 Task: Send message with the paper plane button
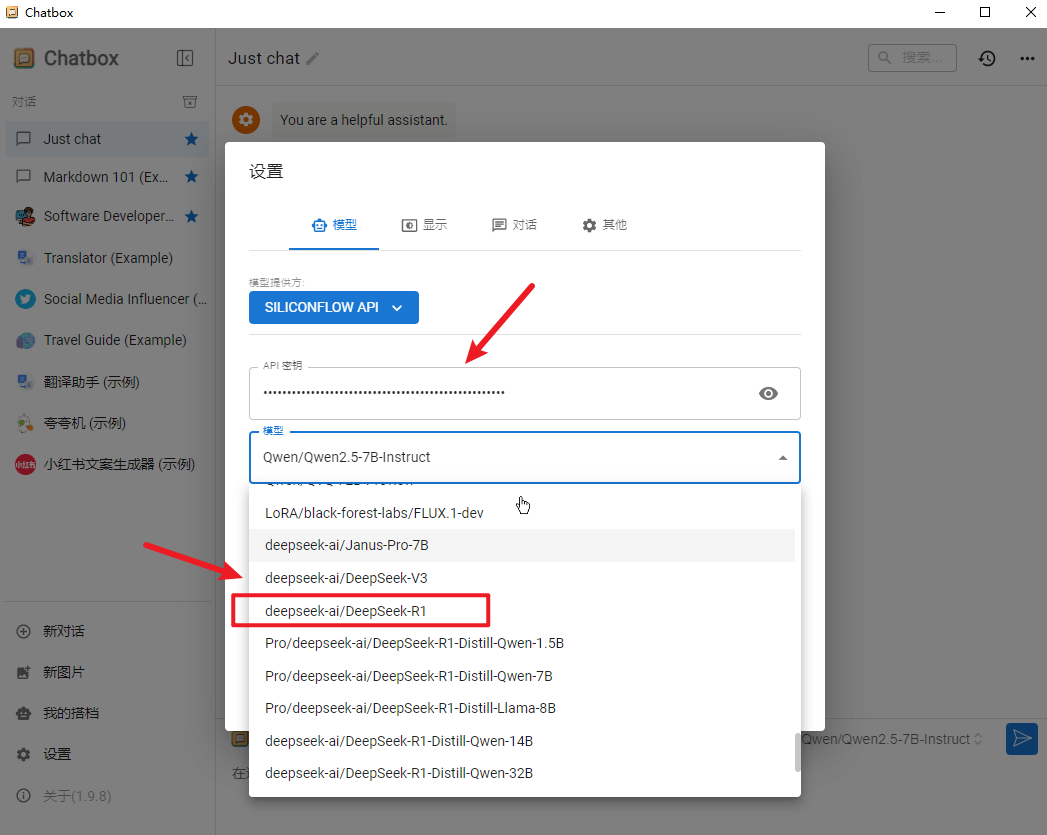click(x=1022, y=739)
